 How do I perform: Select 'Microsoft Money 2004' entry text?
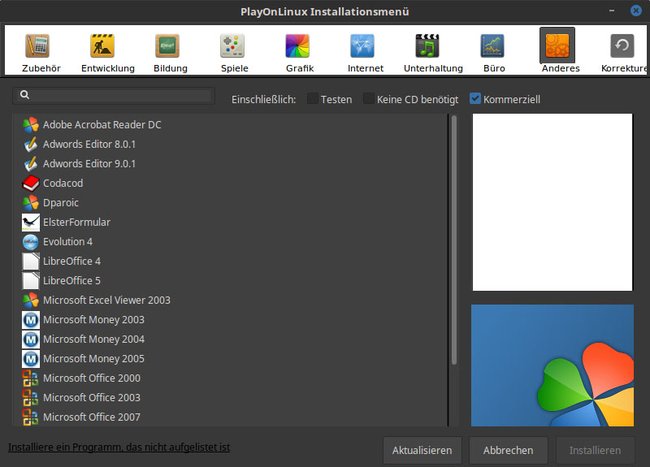[94, 339]
